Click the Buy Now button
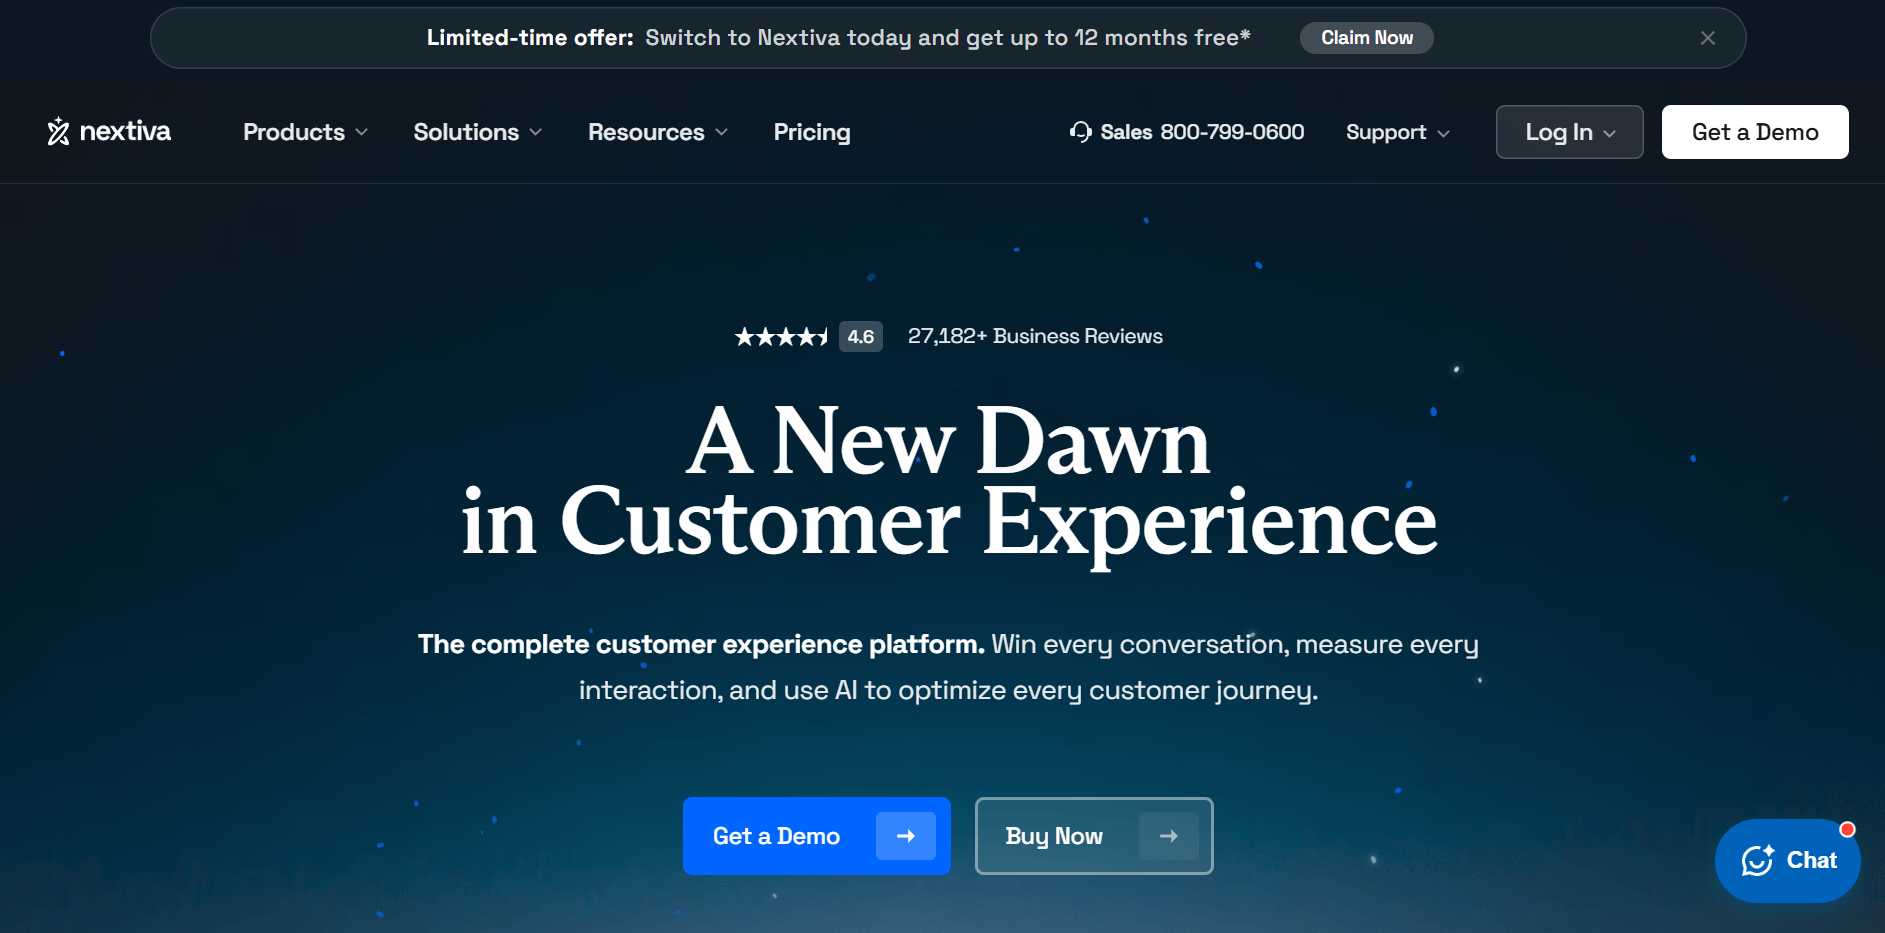The height and width of the screenshot is (933, 1885). (x=1094, y=836)
